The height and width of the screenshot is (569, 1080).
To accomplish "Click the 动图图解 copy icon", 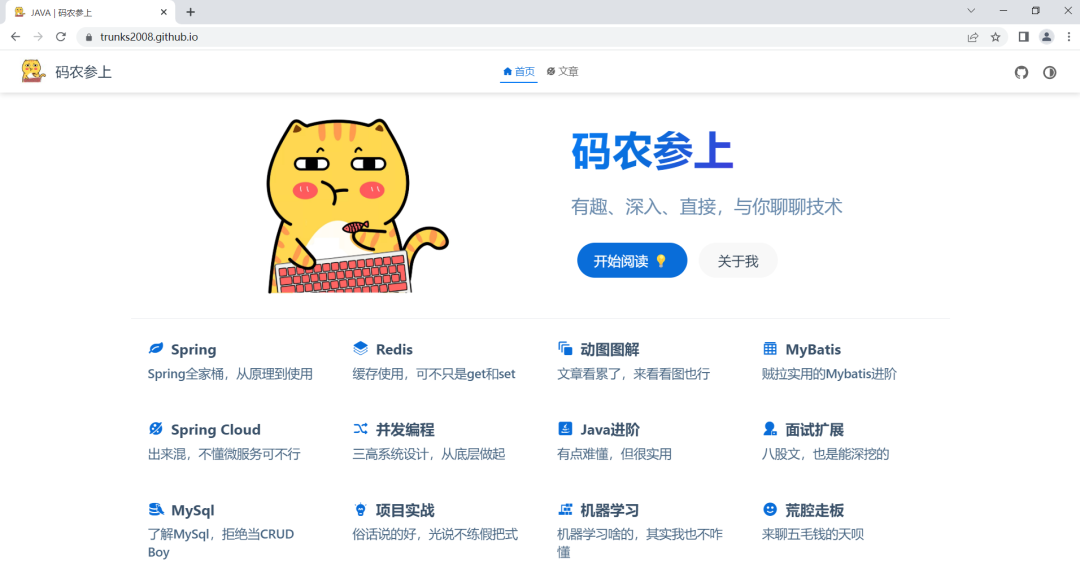I will [x=565, y=349].
